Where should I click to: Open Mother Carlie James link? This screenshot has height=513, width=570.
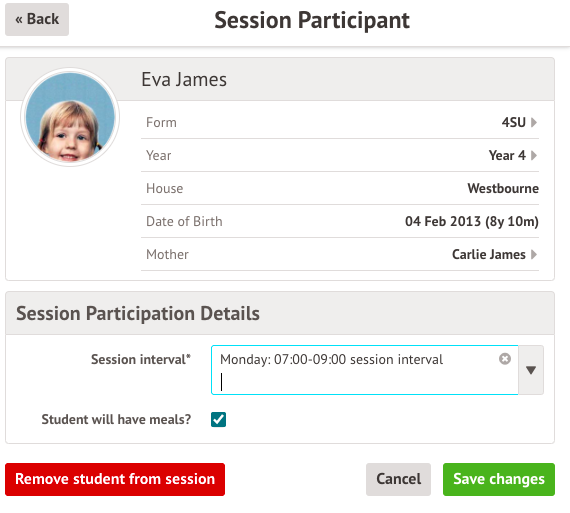(x=340, y=254)
